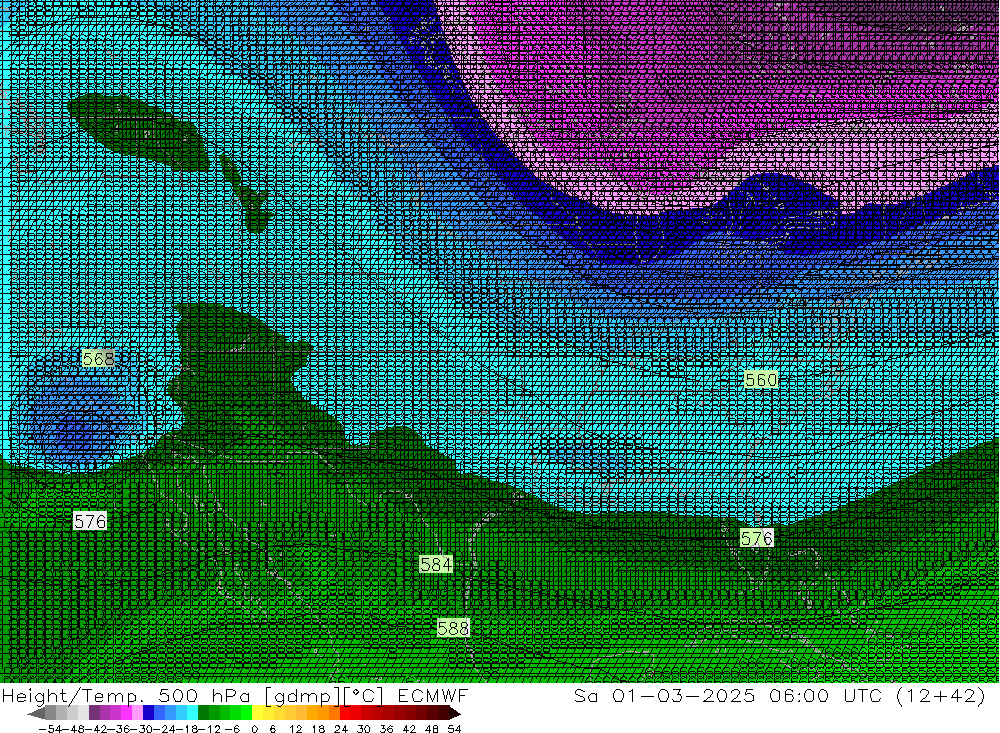
Task: Click the bright yellow legend swatch above 0
Action: [x=258, y=713]
